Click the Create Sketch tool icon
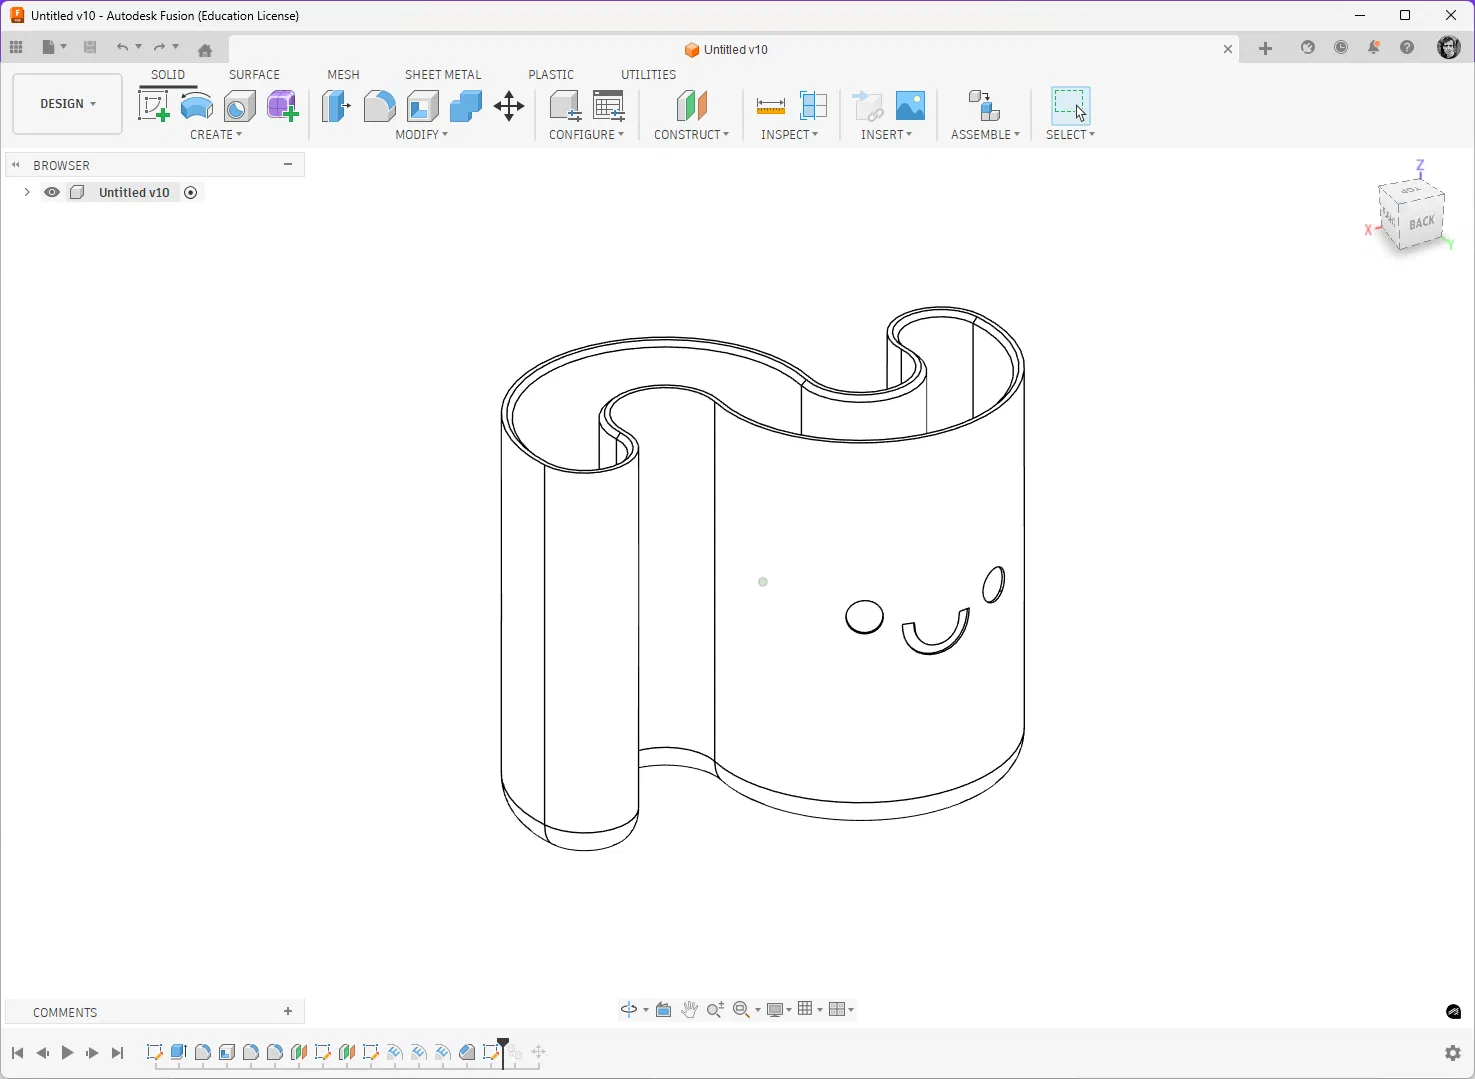 click(x=153, y=106)
